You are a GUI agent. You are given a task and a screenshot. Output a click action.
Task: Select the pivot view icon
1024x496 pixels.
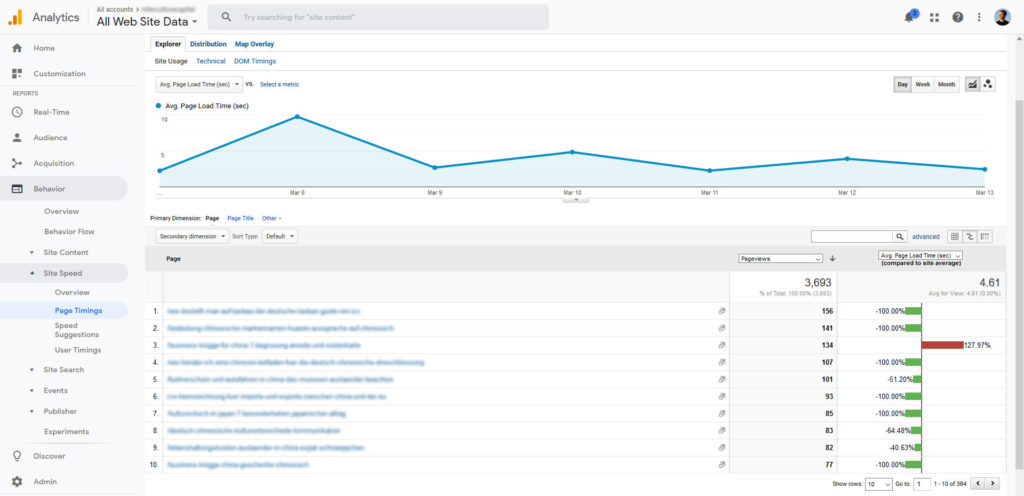click(x=985, y=236)
